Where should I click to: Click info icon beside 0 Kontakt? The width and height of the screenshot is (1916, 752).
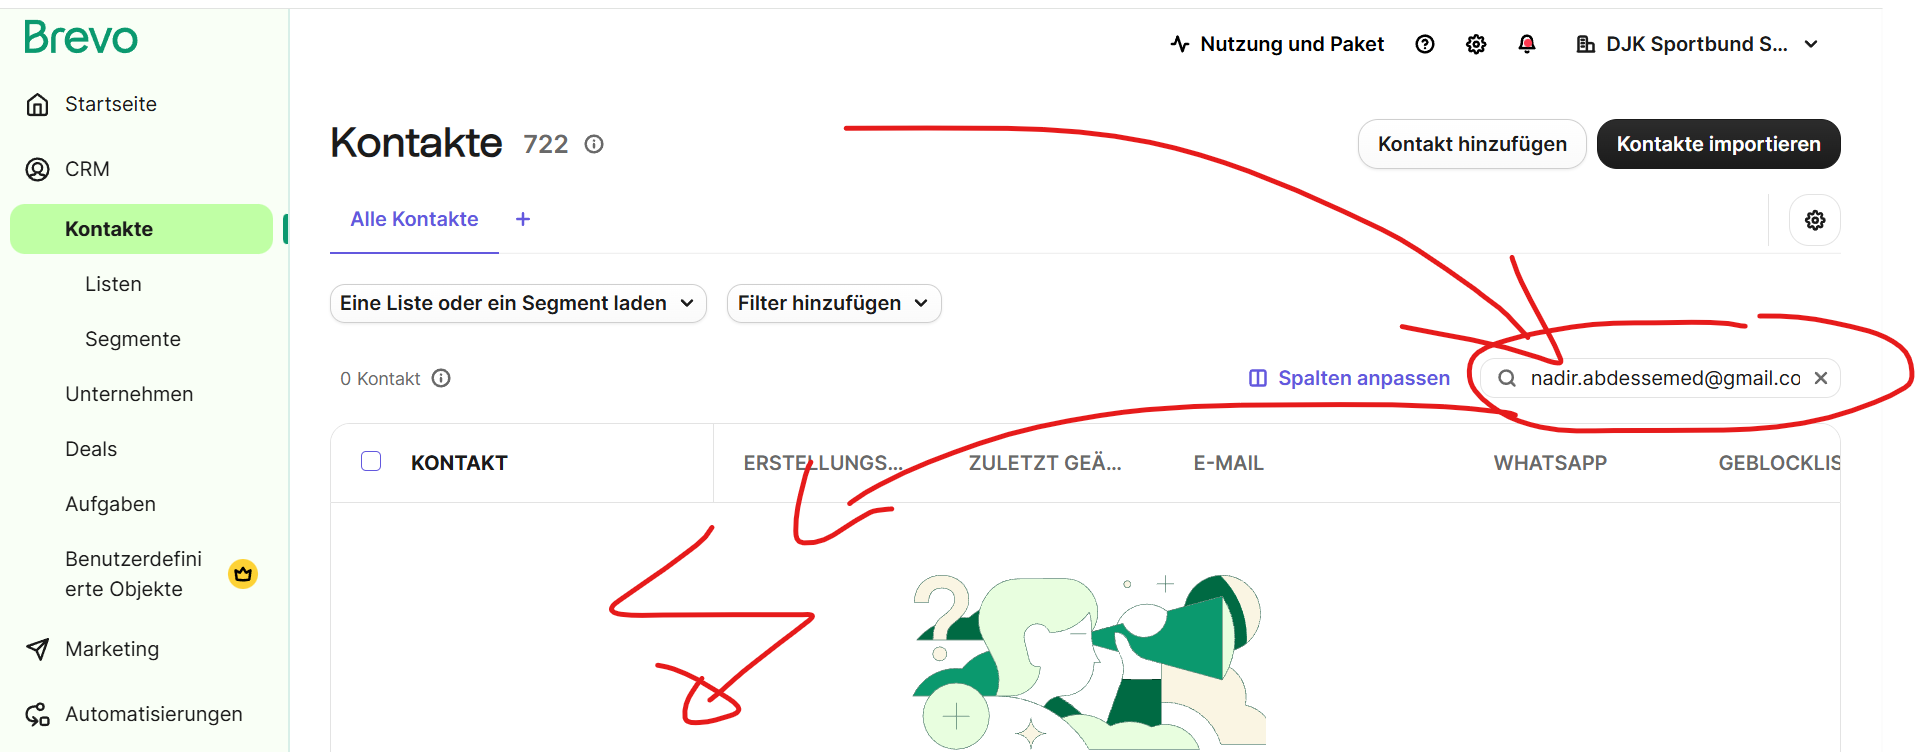[441, 378]
